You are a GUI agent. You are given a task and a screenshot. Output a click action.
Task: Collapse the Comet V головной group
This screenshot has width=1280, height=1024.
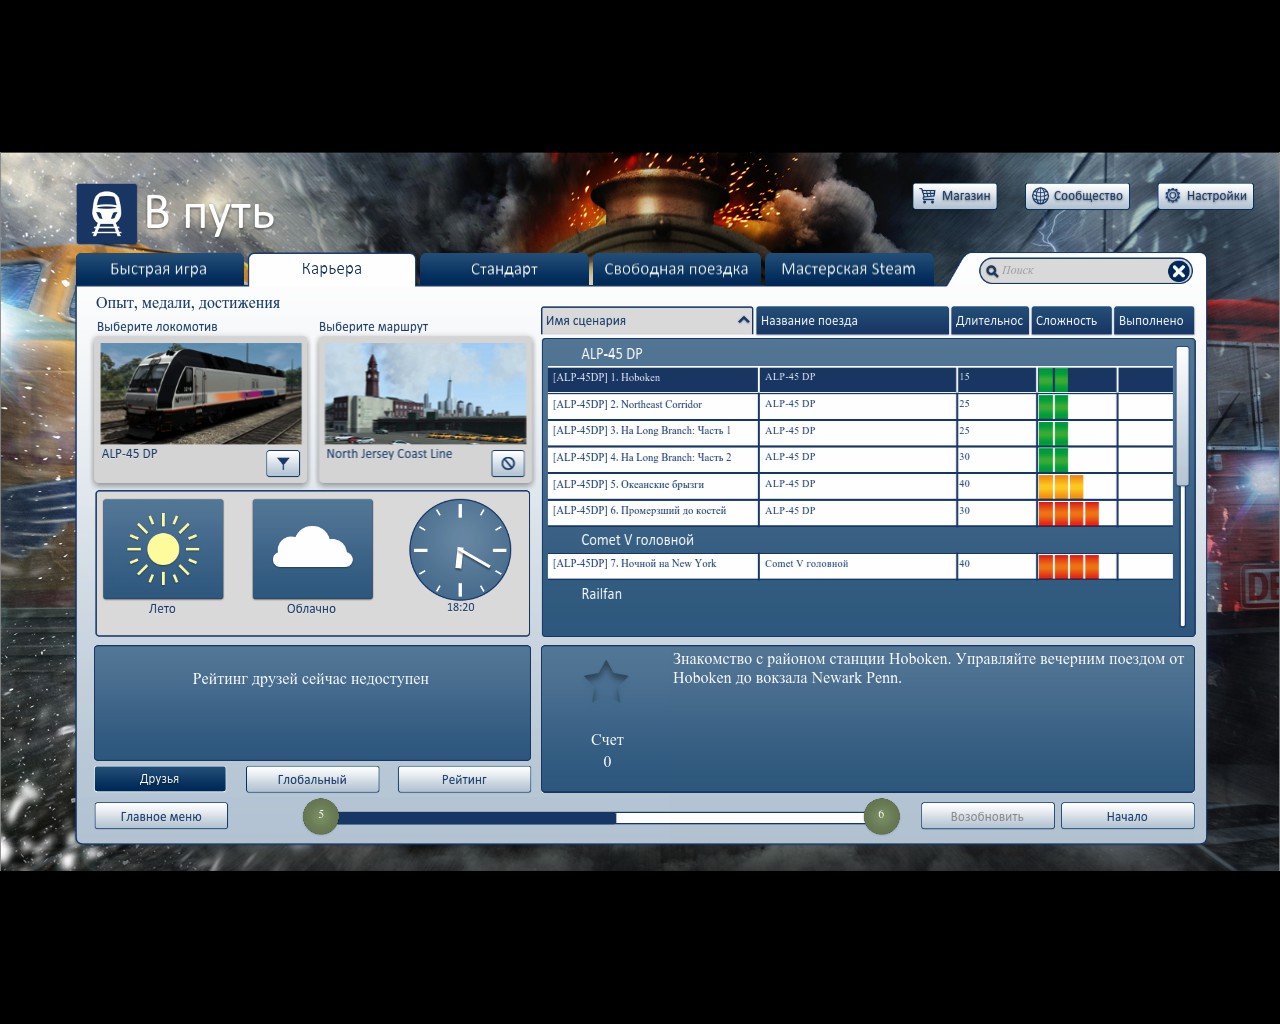[637, 540]
